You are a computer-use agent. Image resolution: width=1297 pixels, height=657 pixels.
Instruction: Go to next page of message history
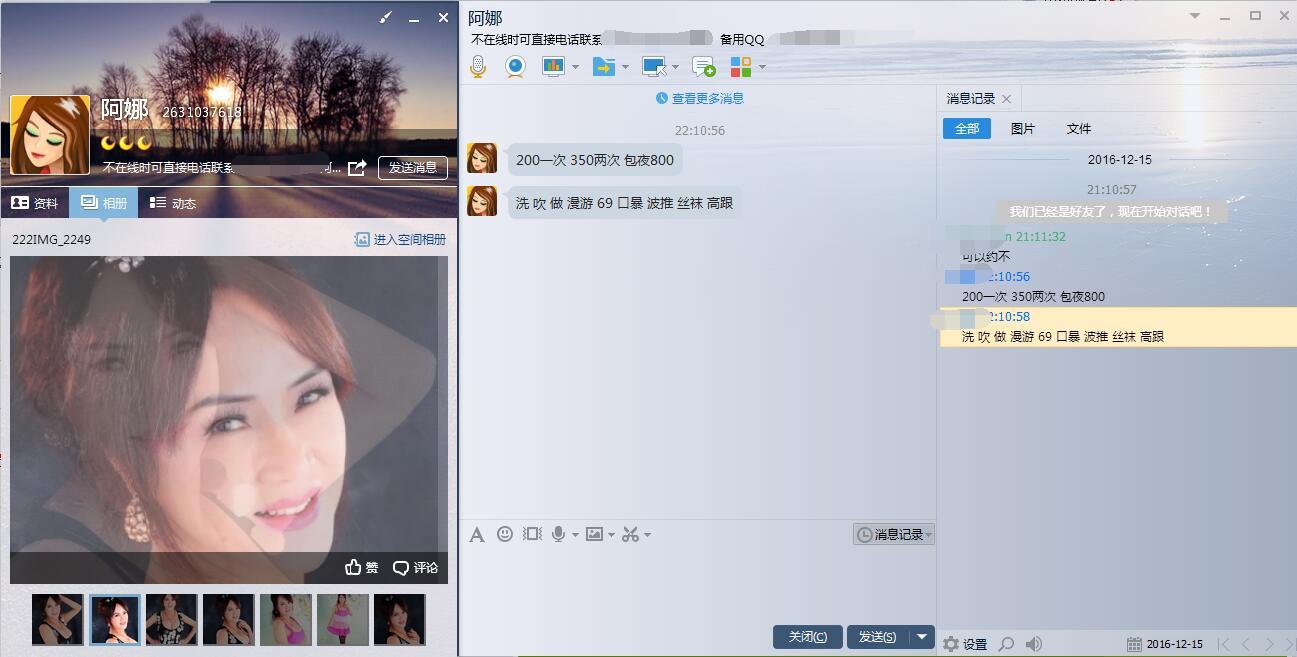coord(1269,644)
